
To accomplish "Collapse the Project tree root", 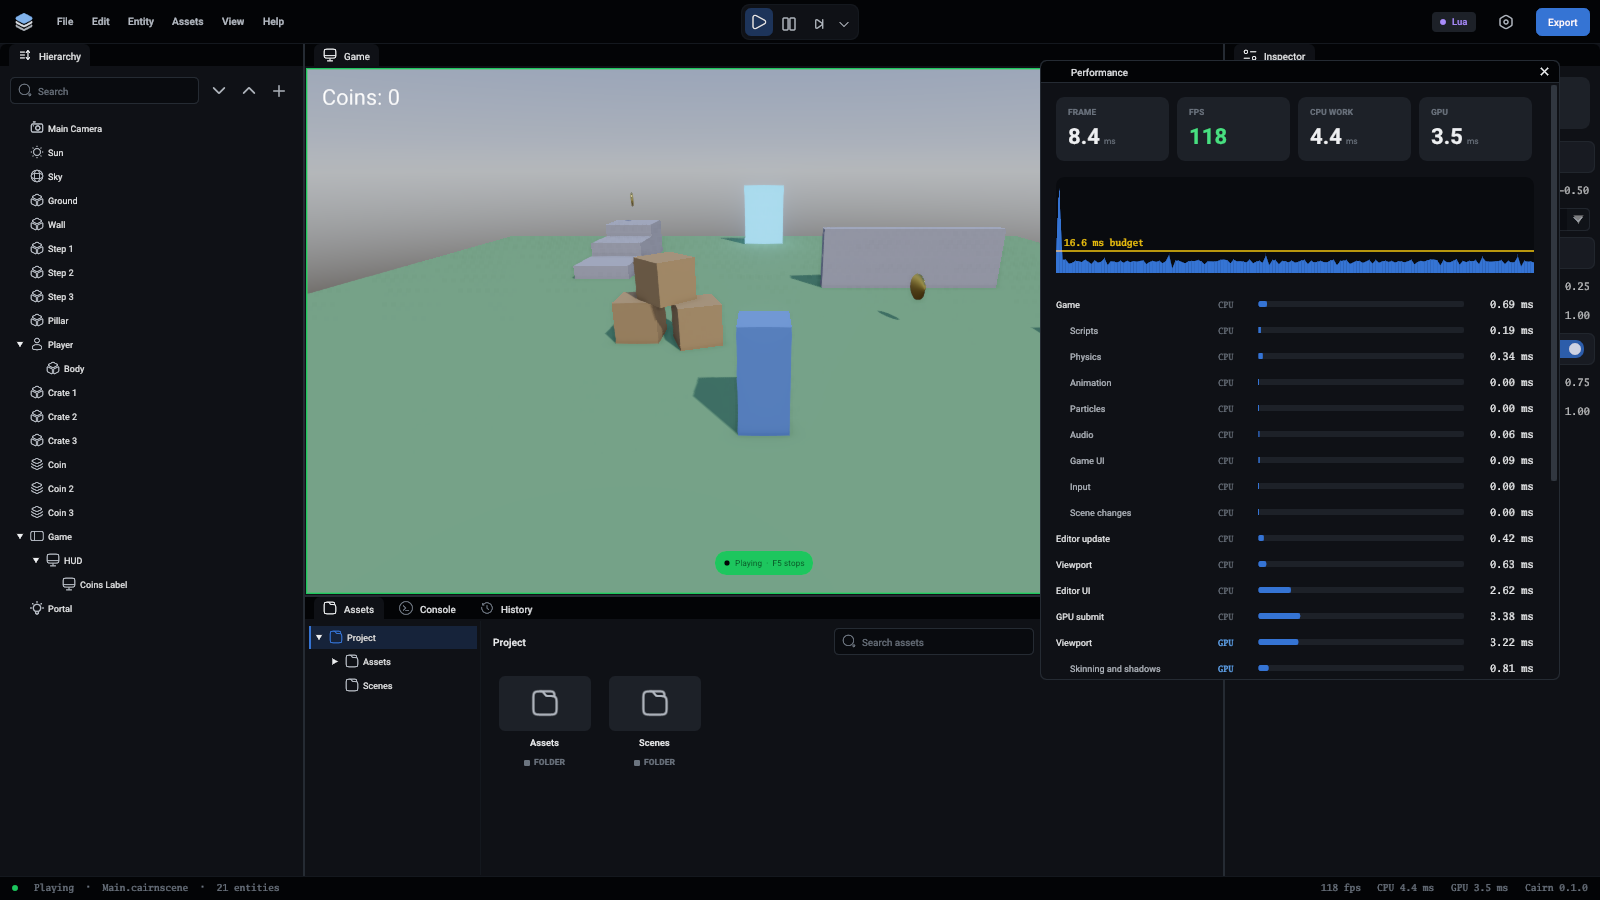I will [319, 637].
